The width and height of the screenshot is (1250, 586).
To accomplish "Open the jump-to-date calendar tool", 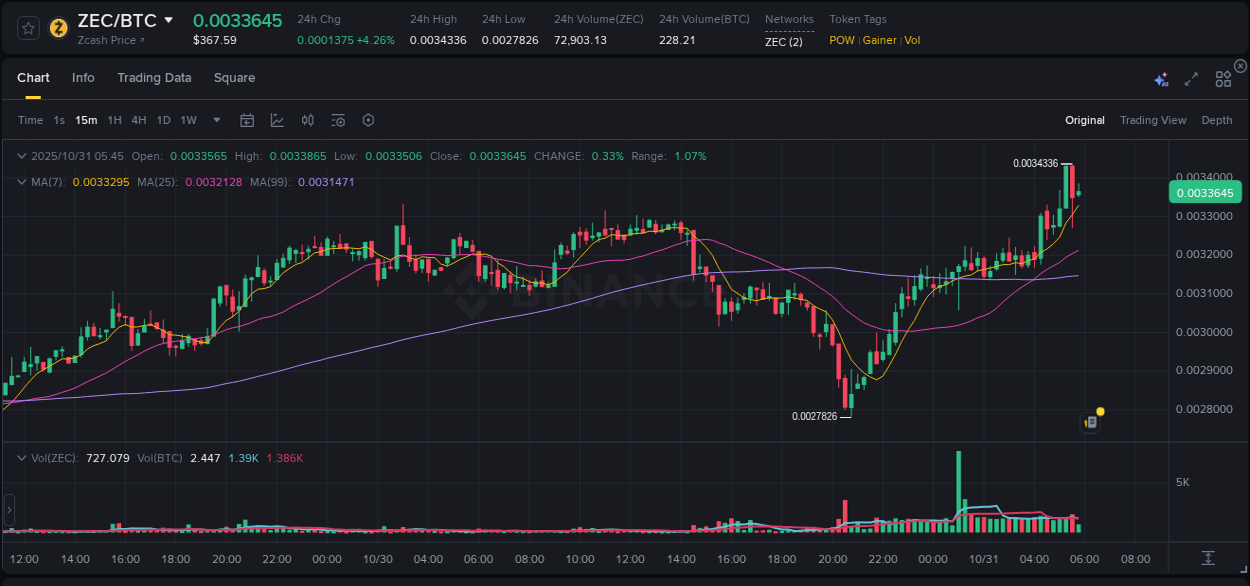I will [247, 120].
